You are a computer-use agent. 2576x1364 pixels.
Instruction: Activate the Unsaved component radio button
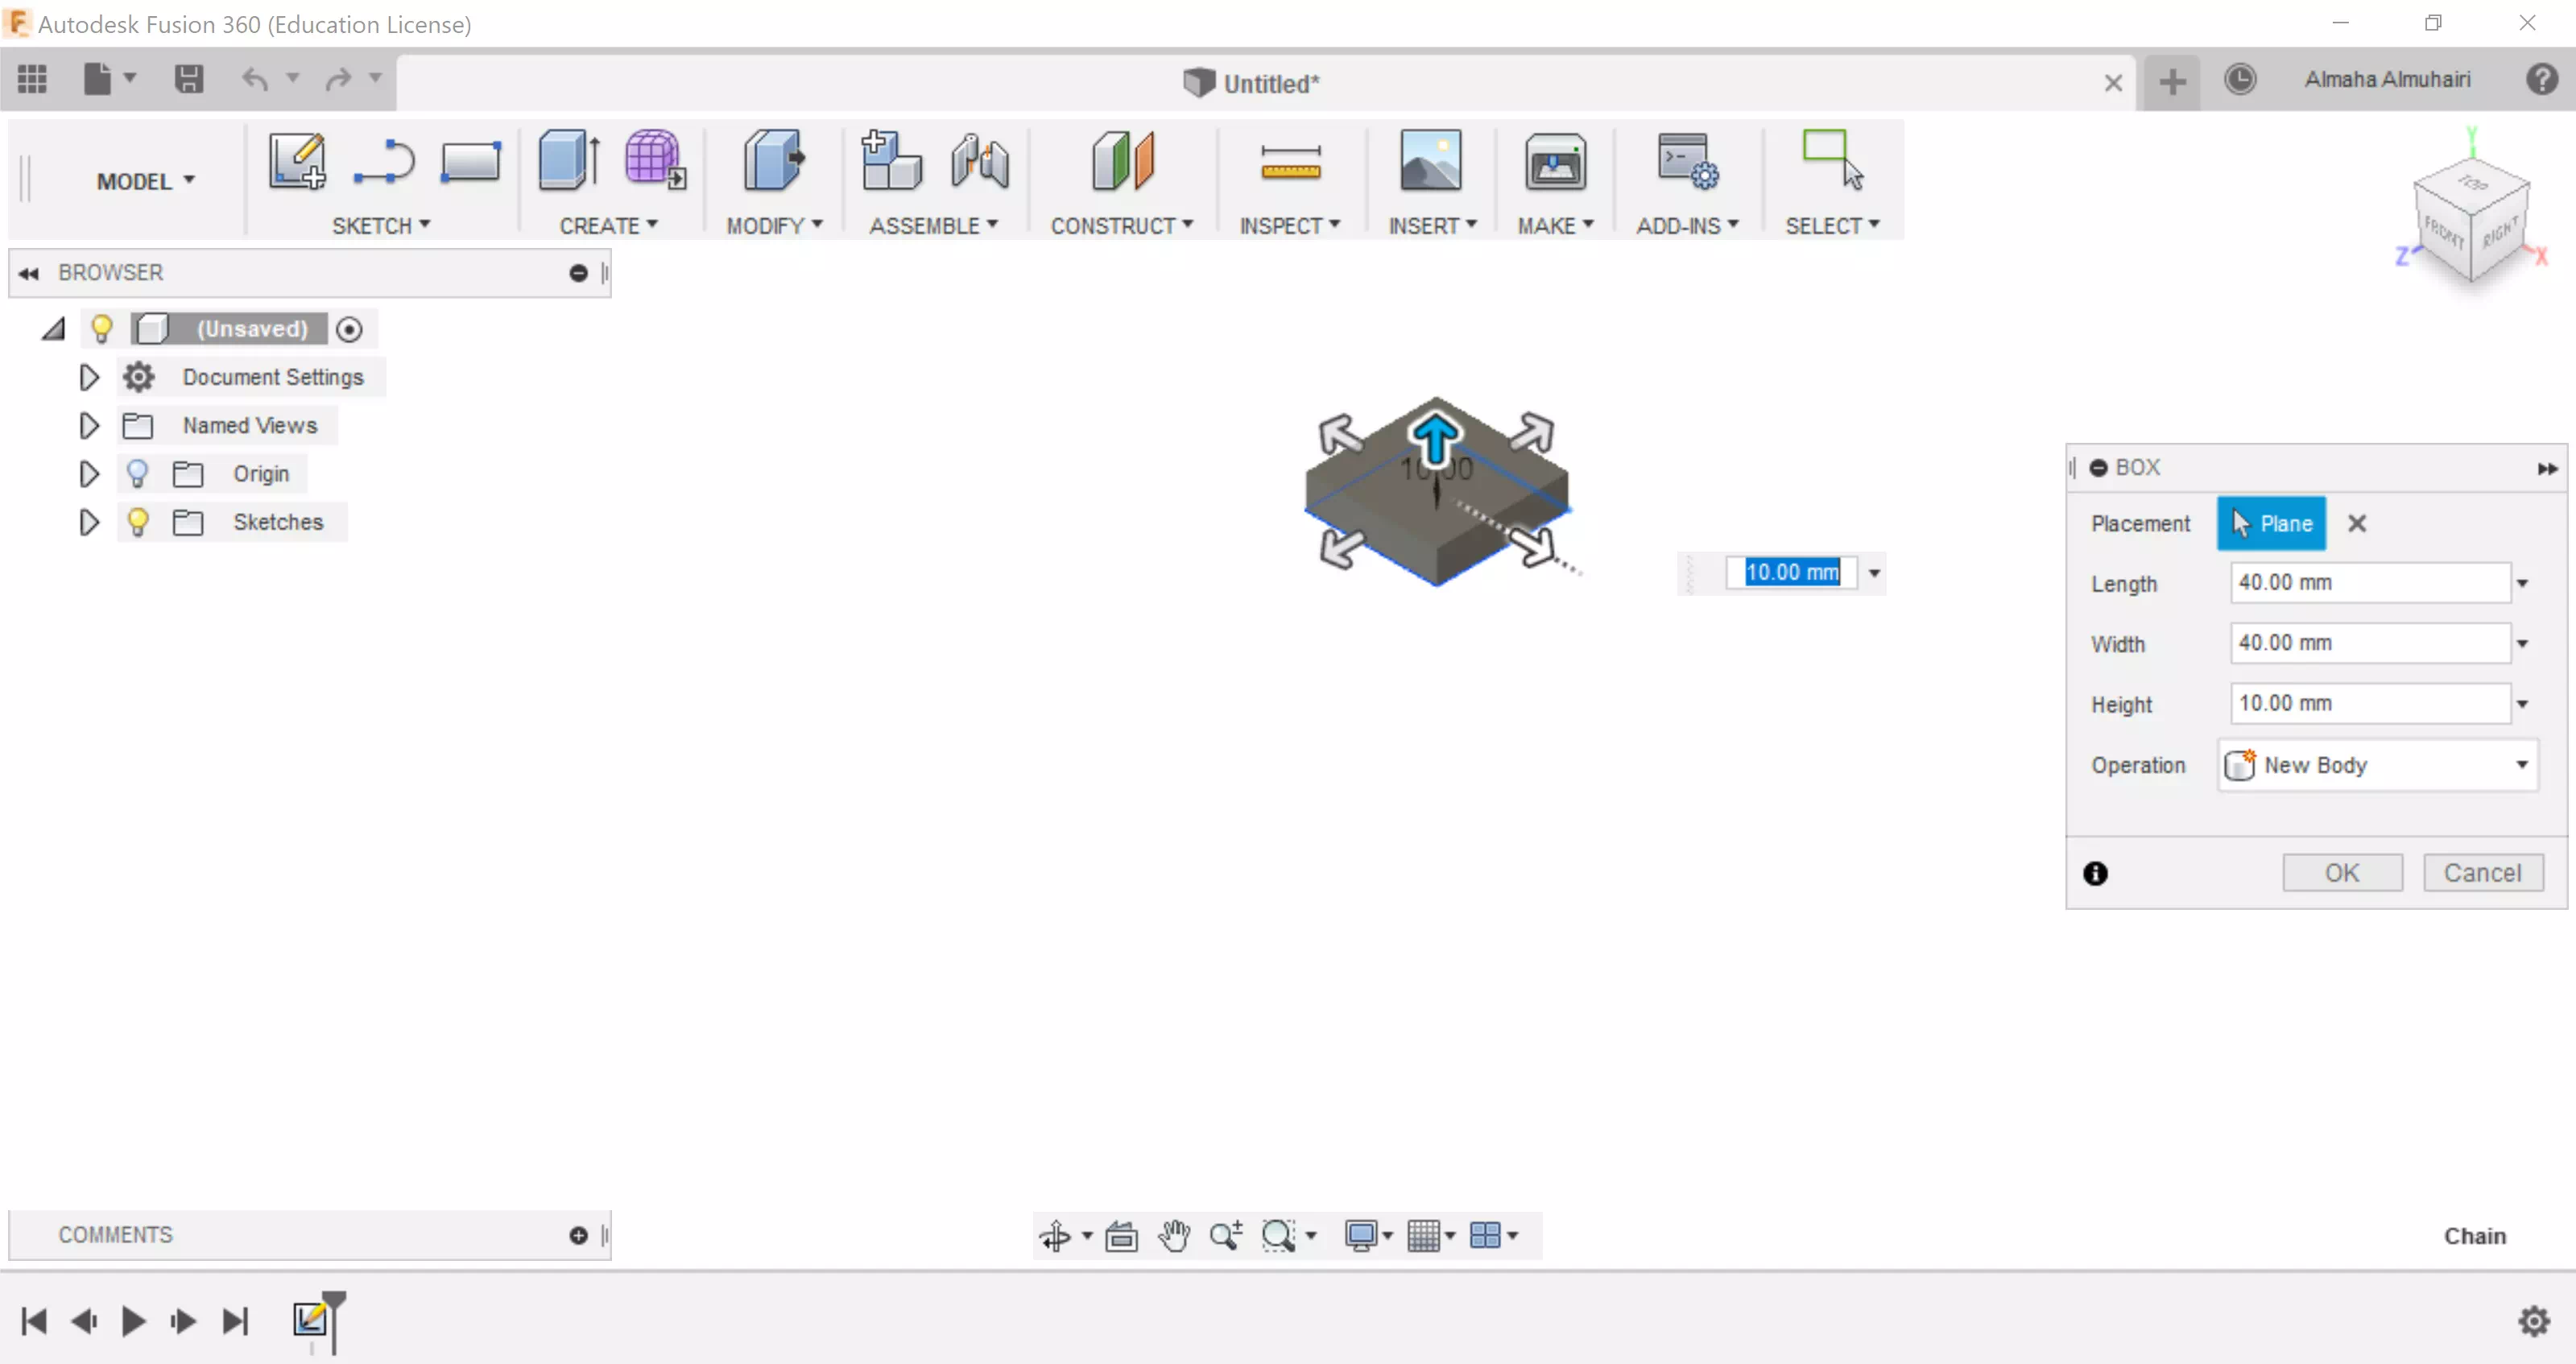(x=350, y=328)
